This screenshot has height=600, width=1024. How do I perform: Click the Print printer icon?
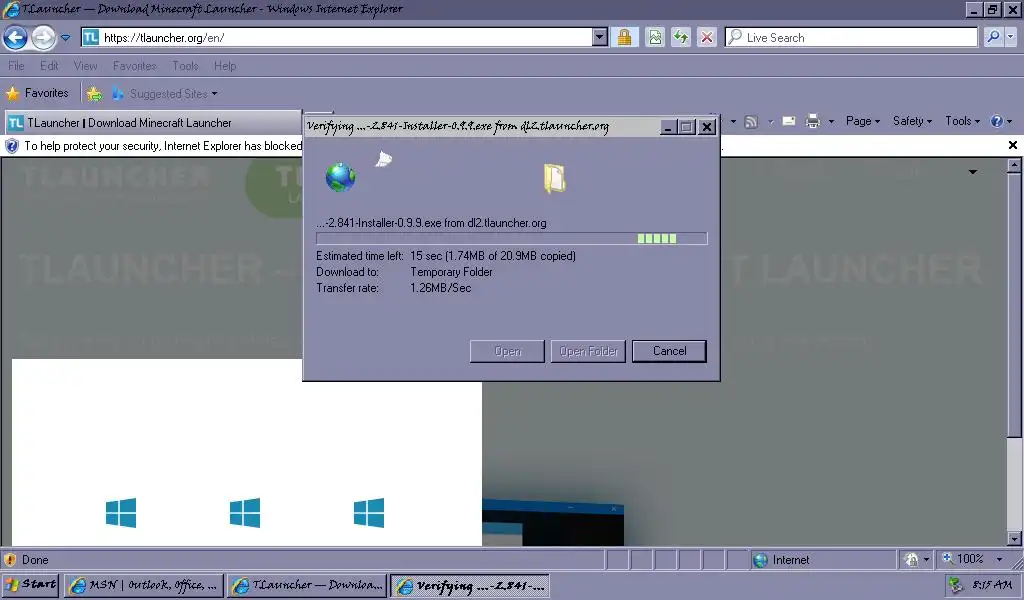(x=812, y=121)
